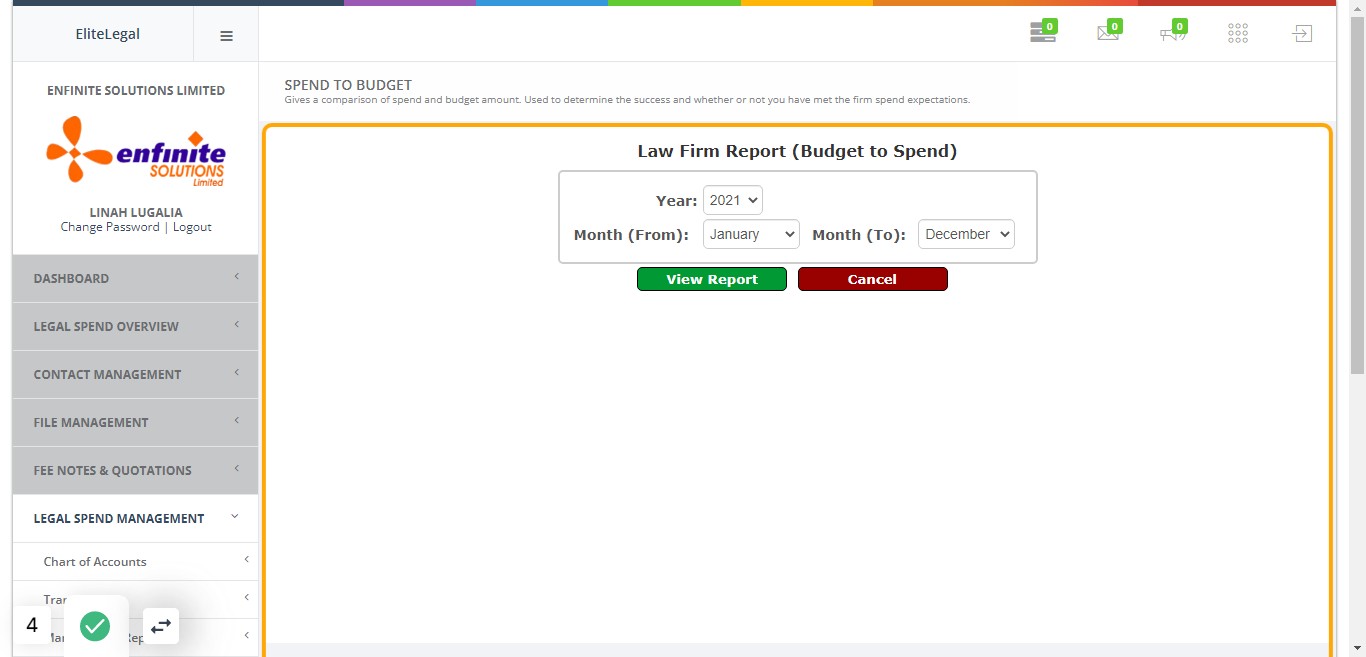Viewport: 1366px width, 657px height.
Task: Open the Month (From) dropdown showing January
Action: click(751, 234)
